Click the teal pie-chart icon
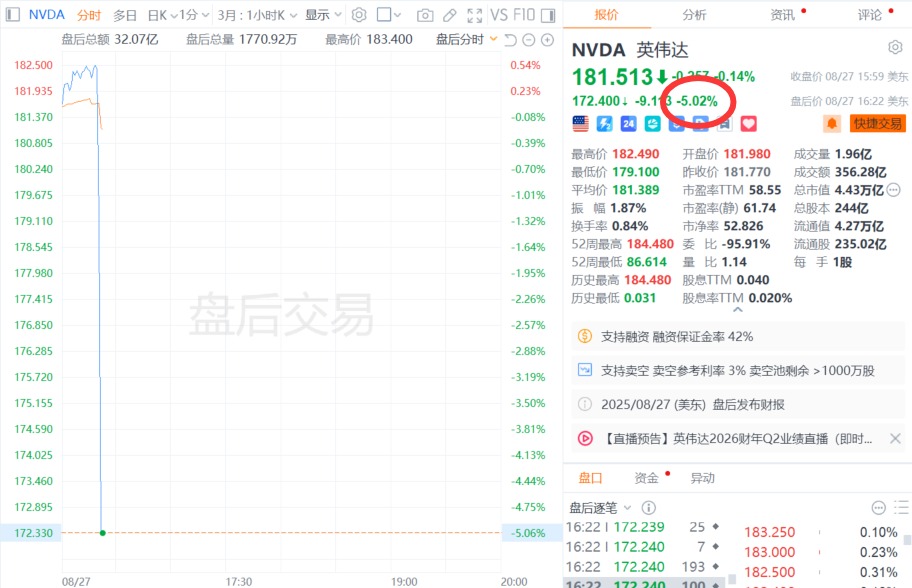Screen dimensions: 912x588 coord(653,123)
